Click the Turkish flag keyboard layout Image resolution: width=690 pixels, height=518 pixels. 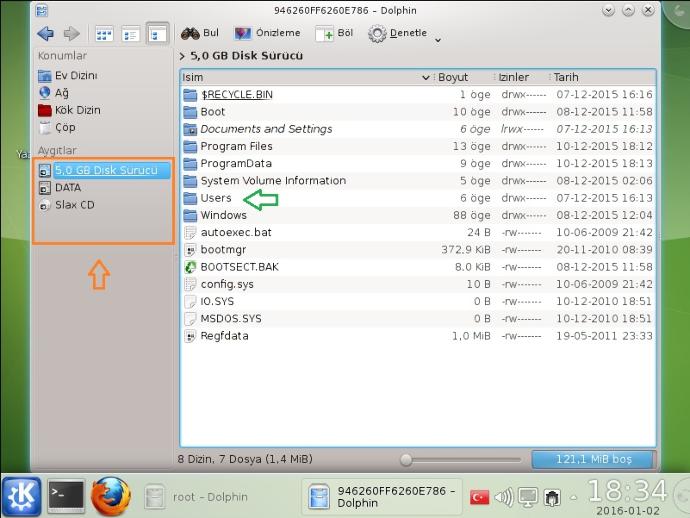pos(479,497)
